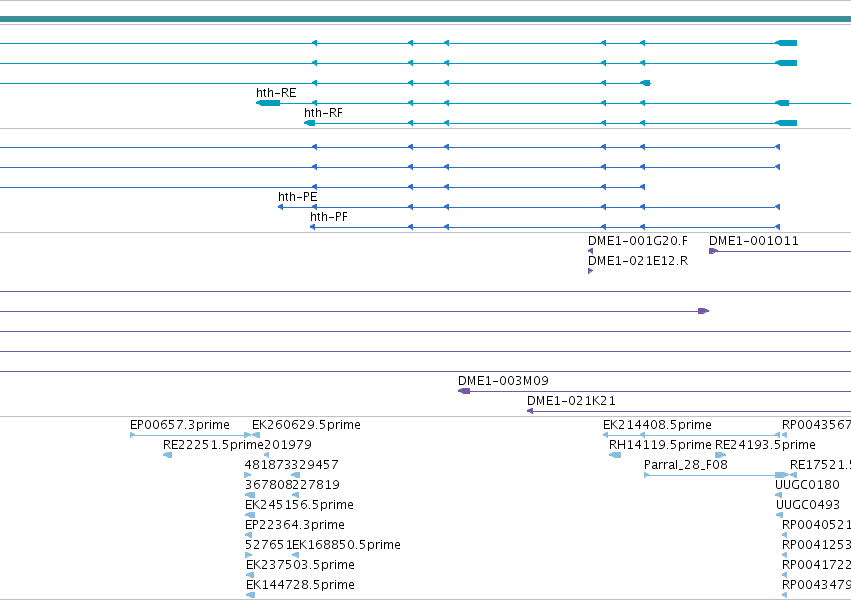Click the hth-PE protein label
This screenshot has width=851, height=600.
tap(297, 197)
